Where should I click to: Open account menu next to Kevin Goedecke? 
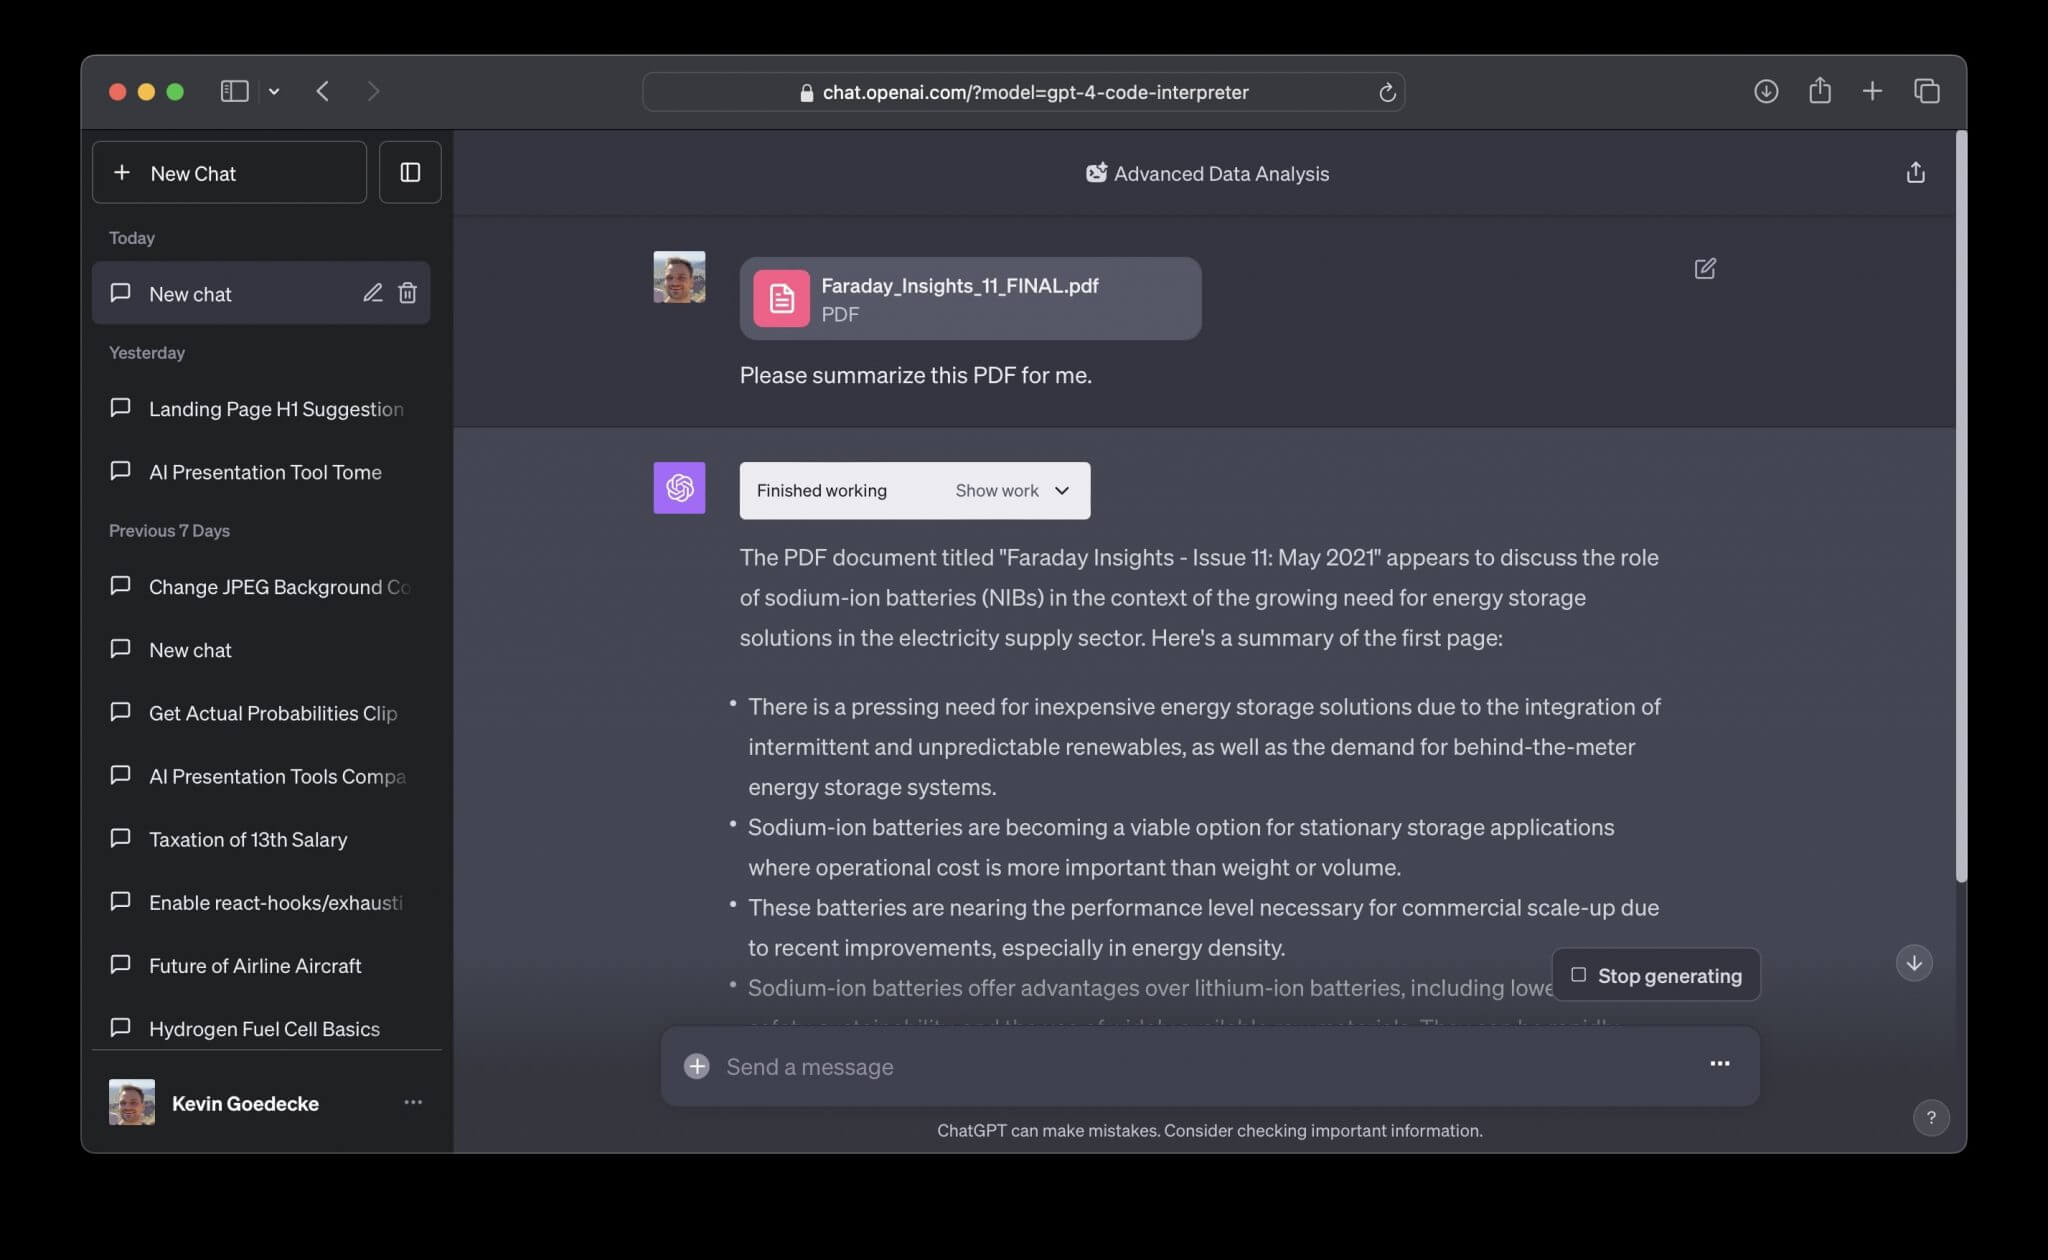coord(413,1102)
